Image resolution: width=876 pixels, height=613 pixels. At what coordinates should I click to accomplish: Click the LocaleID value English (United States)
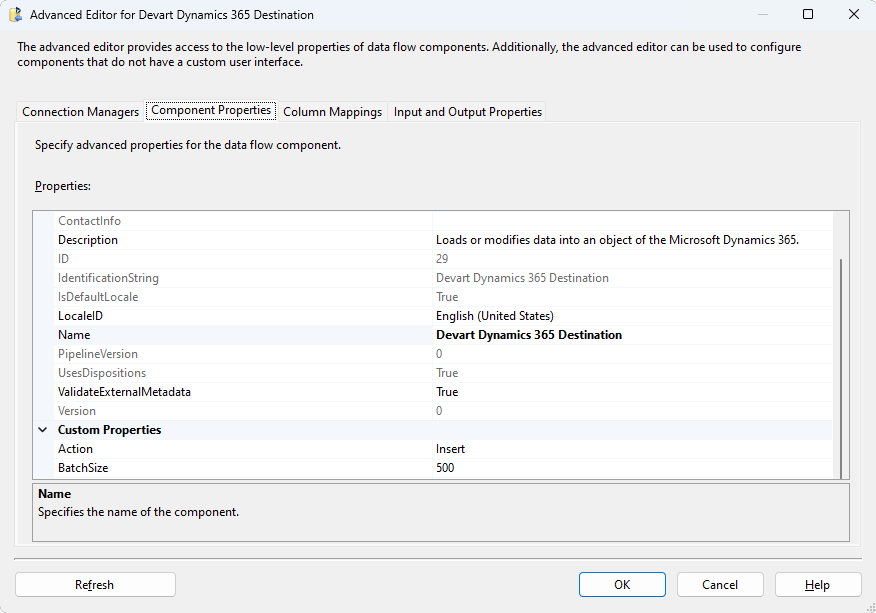point(630,316)
